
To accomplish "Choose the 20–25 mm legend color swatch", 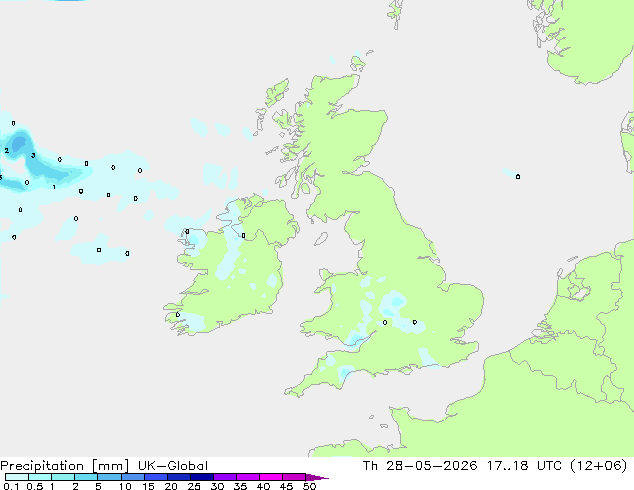I will [179, 477].
